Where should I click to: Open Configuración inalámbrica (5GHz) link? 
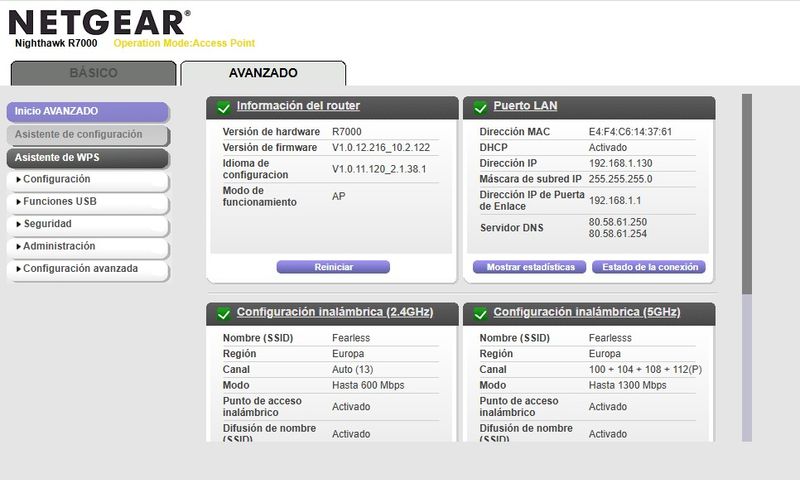point(587,312)
